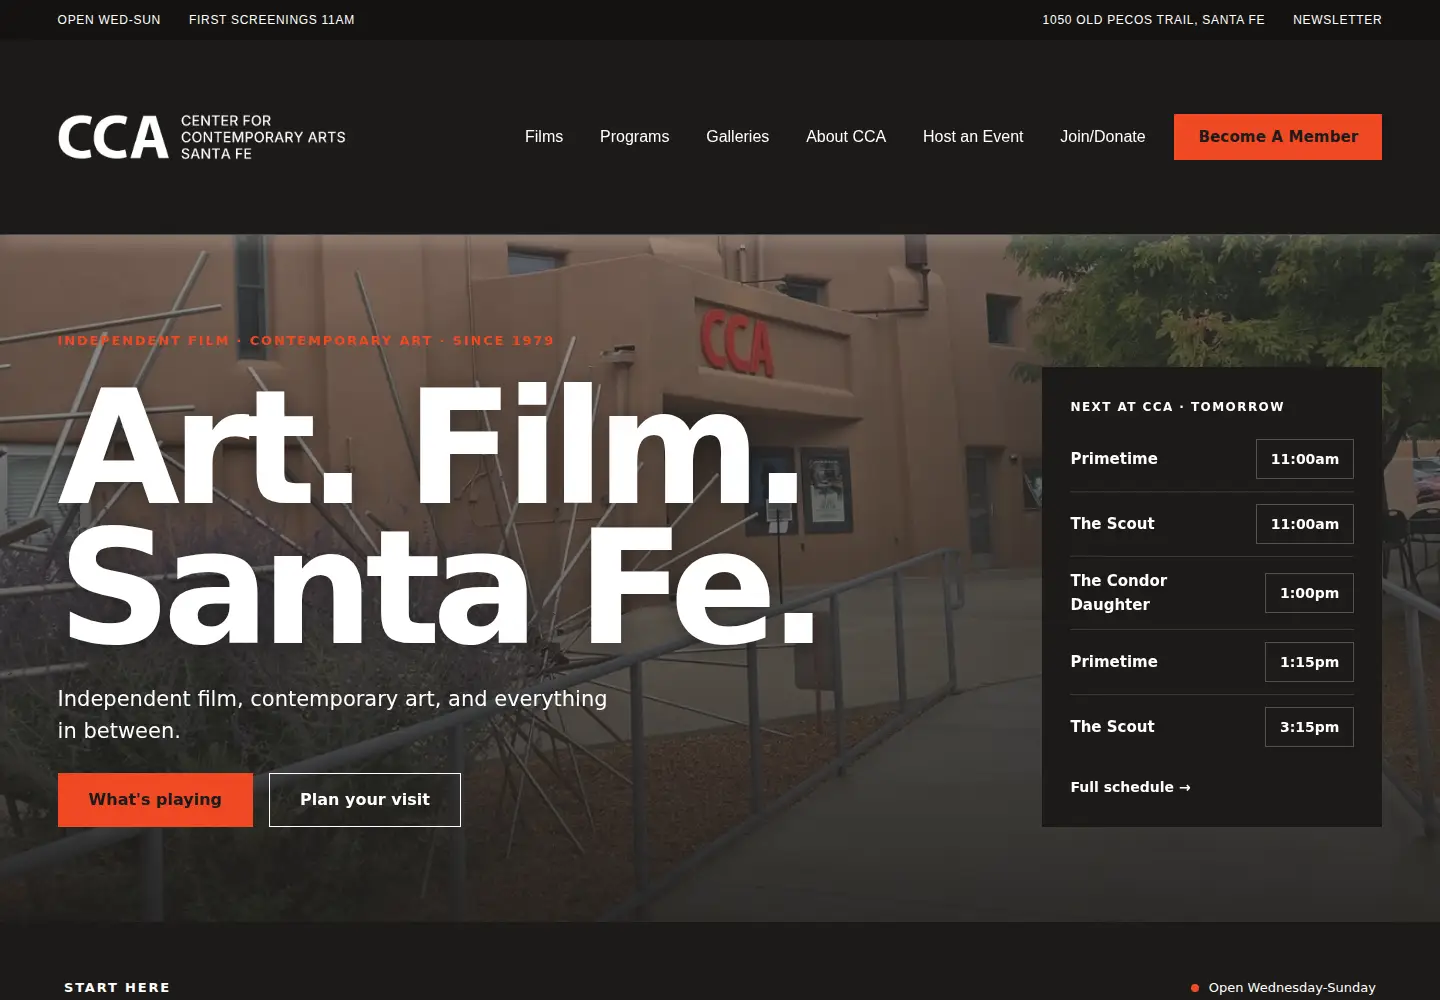Click the 1050 Old Pecos Trail address link

pyautogui.click(x=1153, y=20)
